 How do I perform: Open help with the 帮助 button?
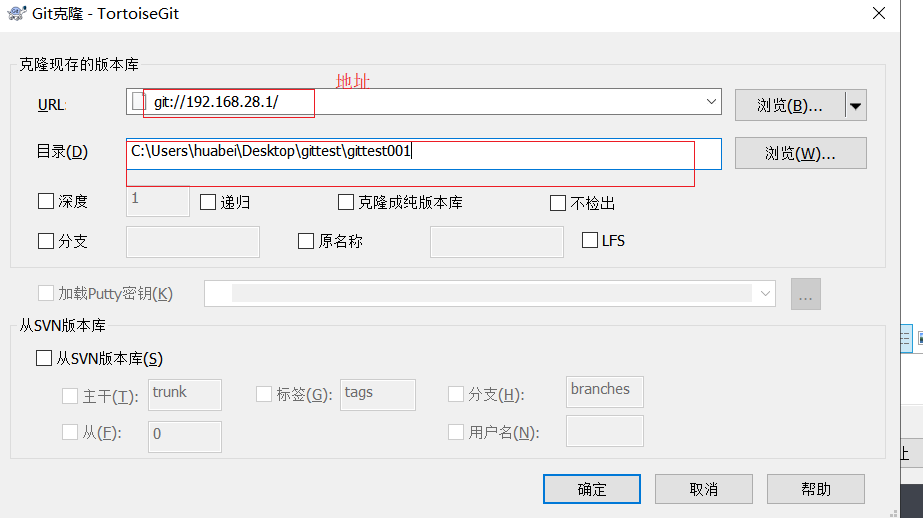816,489
